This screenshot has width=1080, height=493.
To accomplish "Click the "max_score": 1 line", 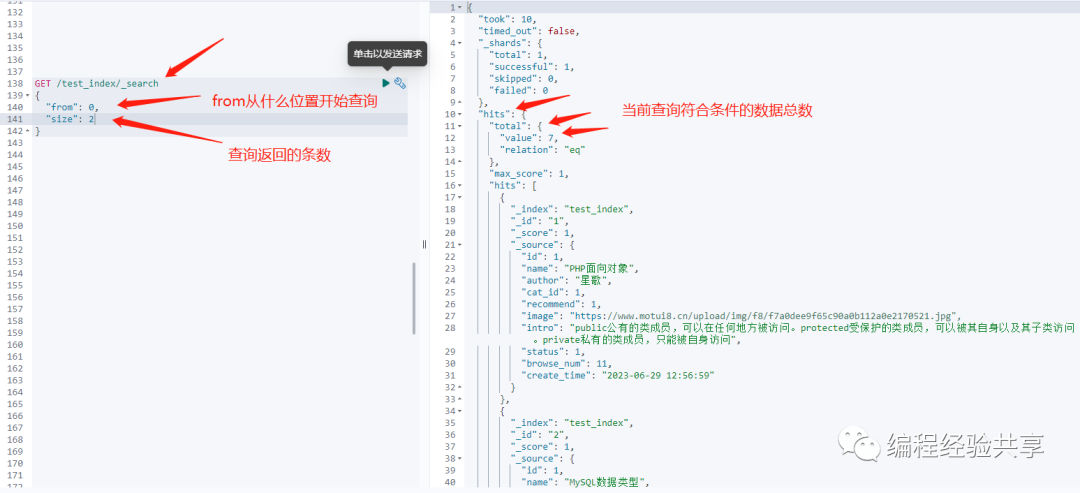I will [x=528, y=174].
